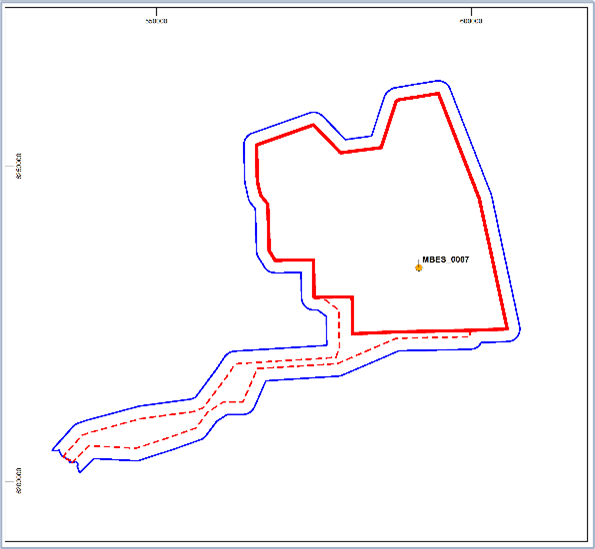Viewport: 595px width, 549px height.
Task: Click the V-shaped notch on red polygon's top edge
Action: point(341,152)
